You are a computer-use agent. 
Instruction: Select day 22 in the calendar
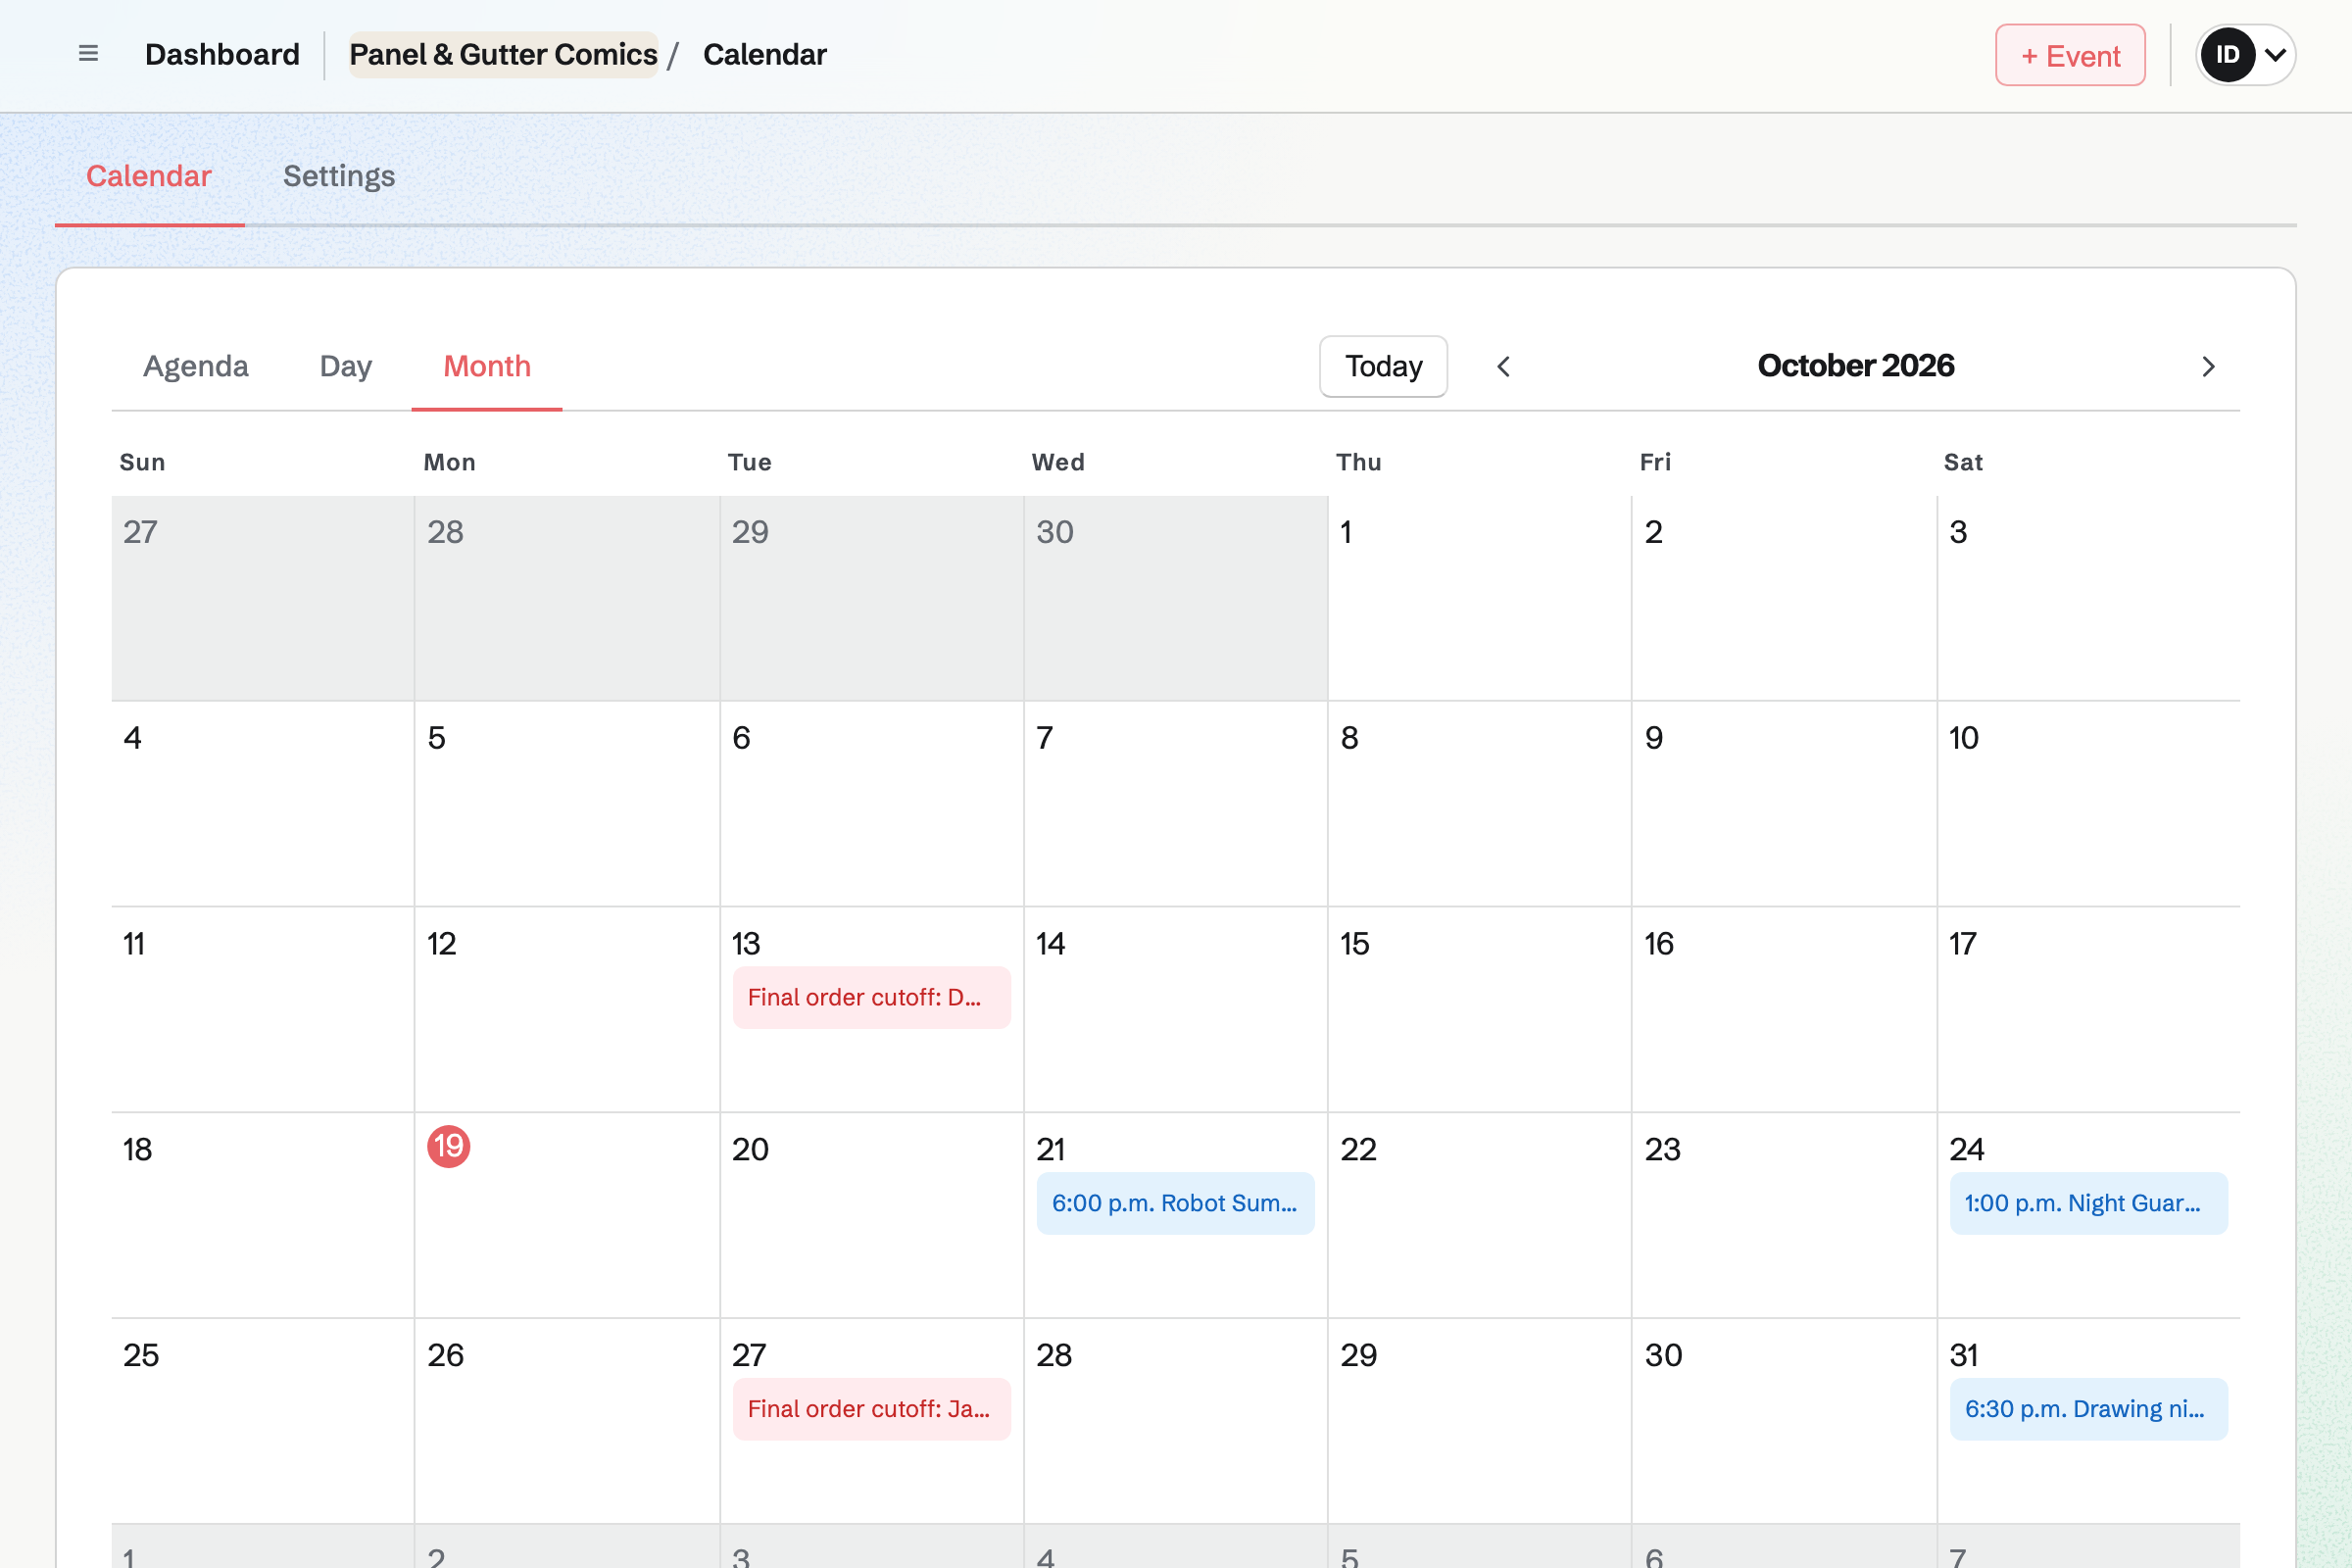pyautogui.click(x=1358, y=1150)
